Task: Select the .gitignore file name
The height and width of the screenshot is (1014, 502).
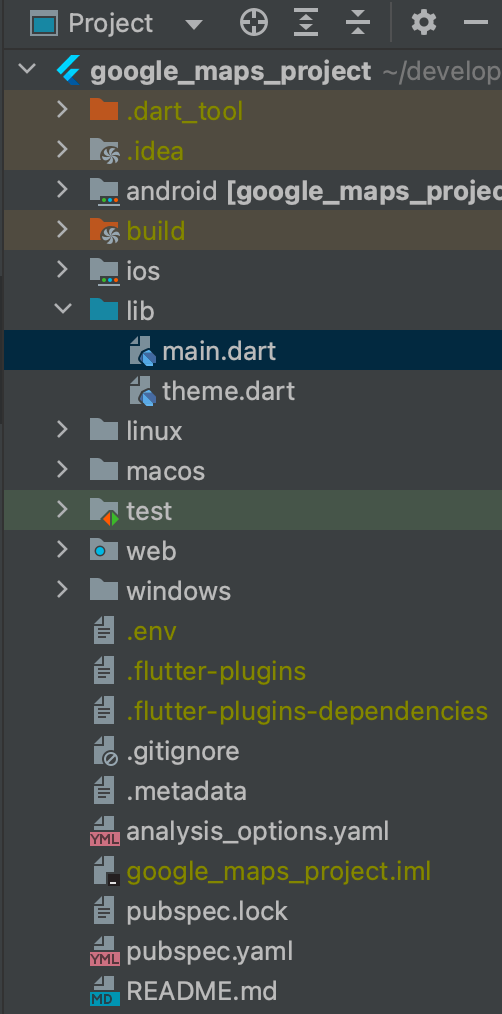Action: click(182, 752)
